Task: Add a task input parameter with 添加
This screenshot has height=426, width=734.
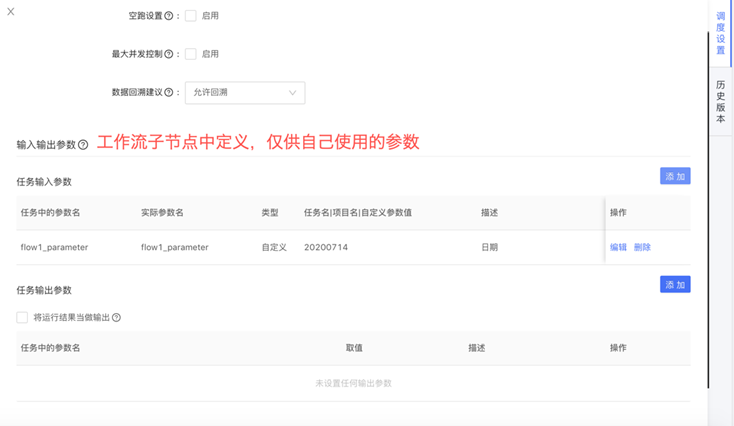Action: pyautogui.click(x=675, y=176)
